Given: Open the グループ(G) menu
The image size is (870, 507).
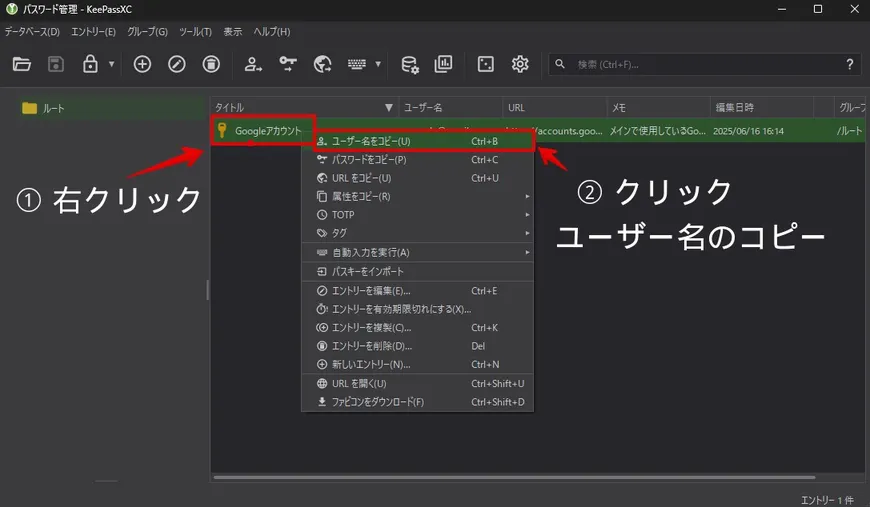Looking at the screenshot, I should coord(147,32).
